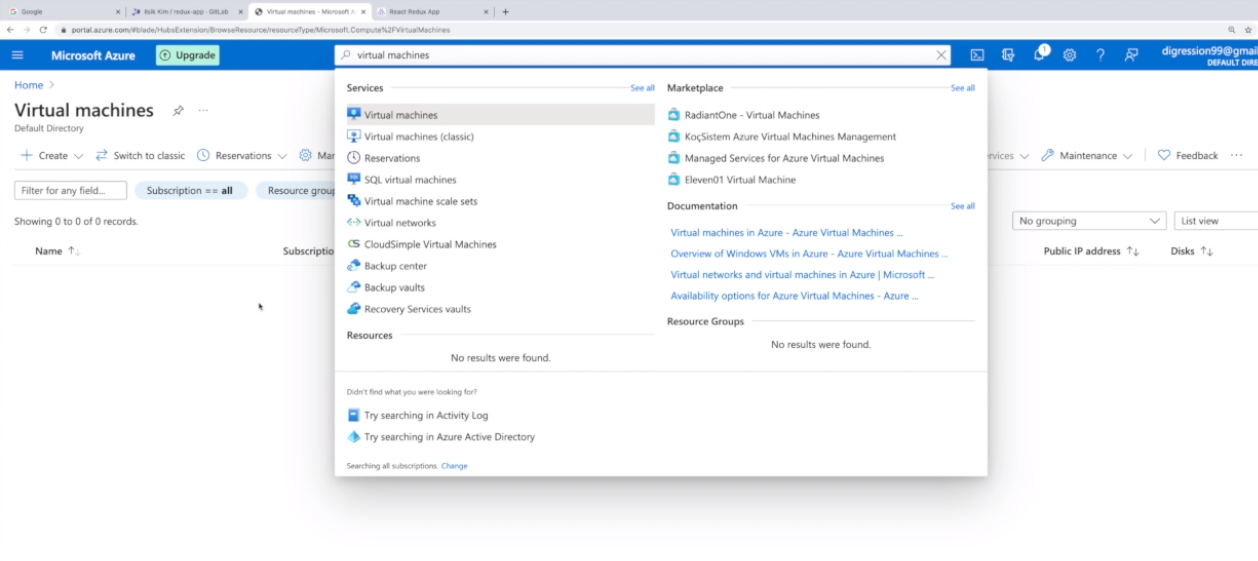Switch to the Google browser tab
The image size is (1258, 561).
click(62, 12)
